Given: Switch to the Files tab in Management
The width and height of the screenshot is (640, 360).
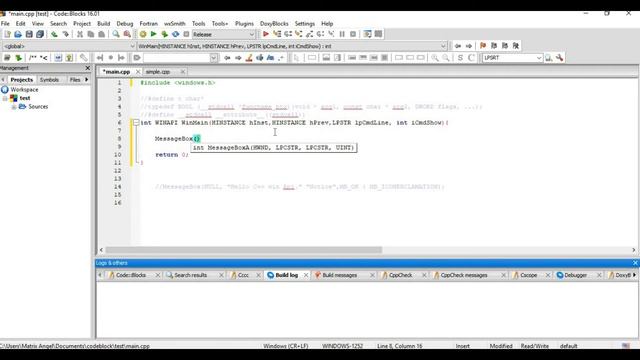Looking at the screenshot, I should click(x=75, y=80).
